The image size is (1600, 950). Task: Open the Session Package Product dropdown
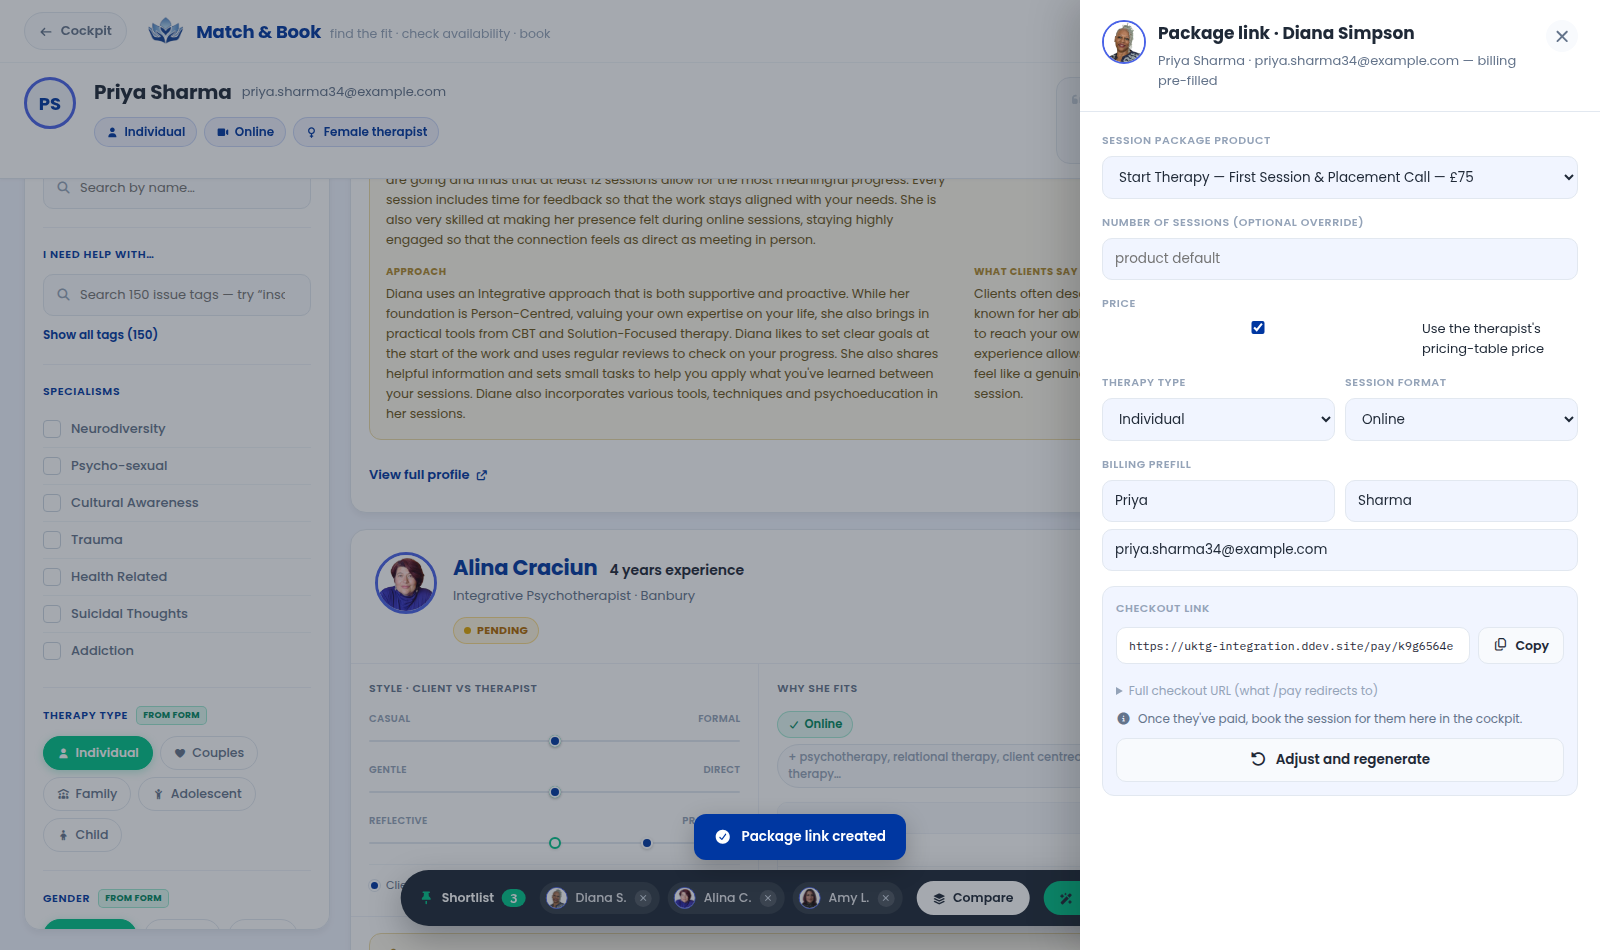pos(1340,177)
